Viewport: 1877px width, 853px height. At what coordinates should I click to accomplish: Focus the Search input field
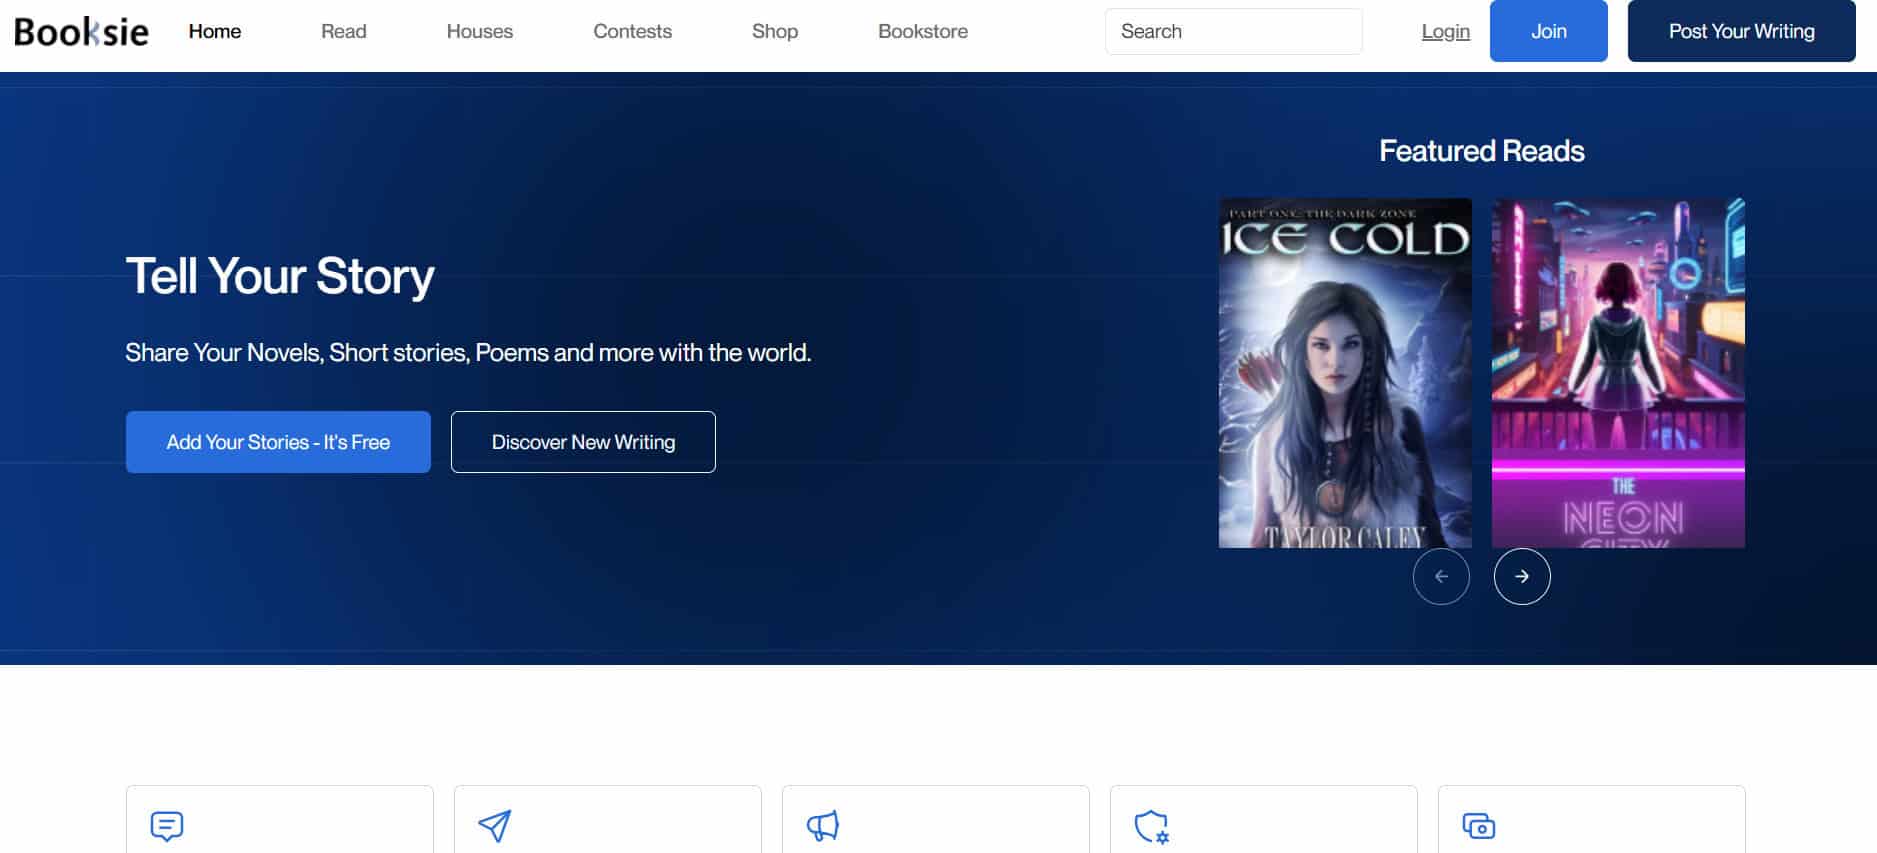pyautogui.click(x=1232, y=32)
